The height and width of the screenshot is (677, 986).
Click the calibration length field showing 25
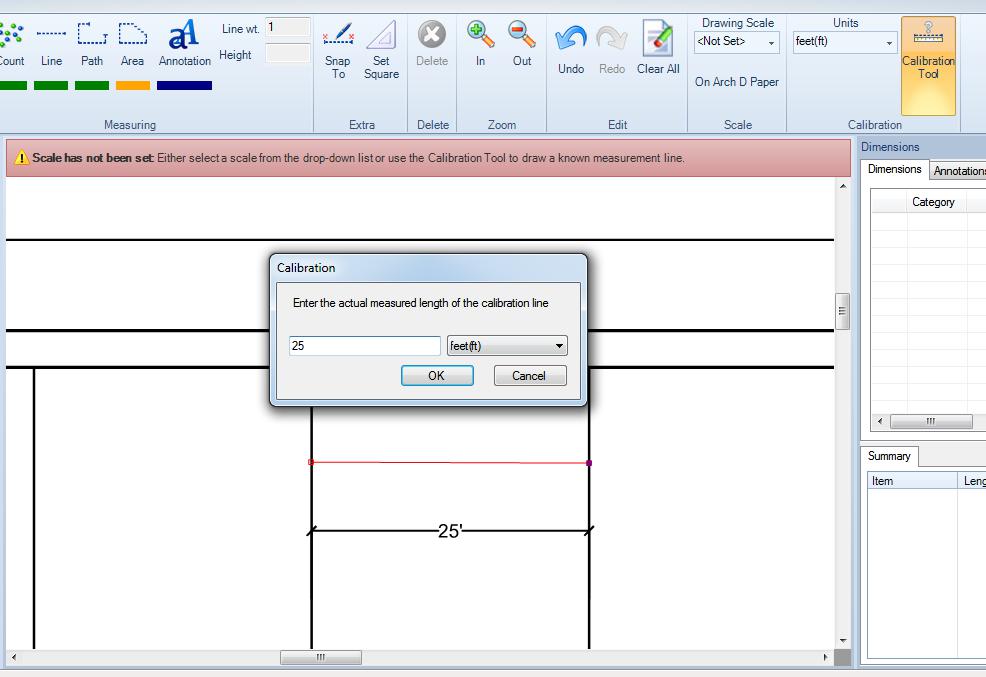click(365, 346)
